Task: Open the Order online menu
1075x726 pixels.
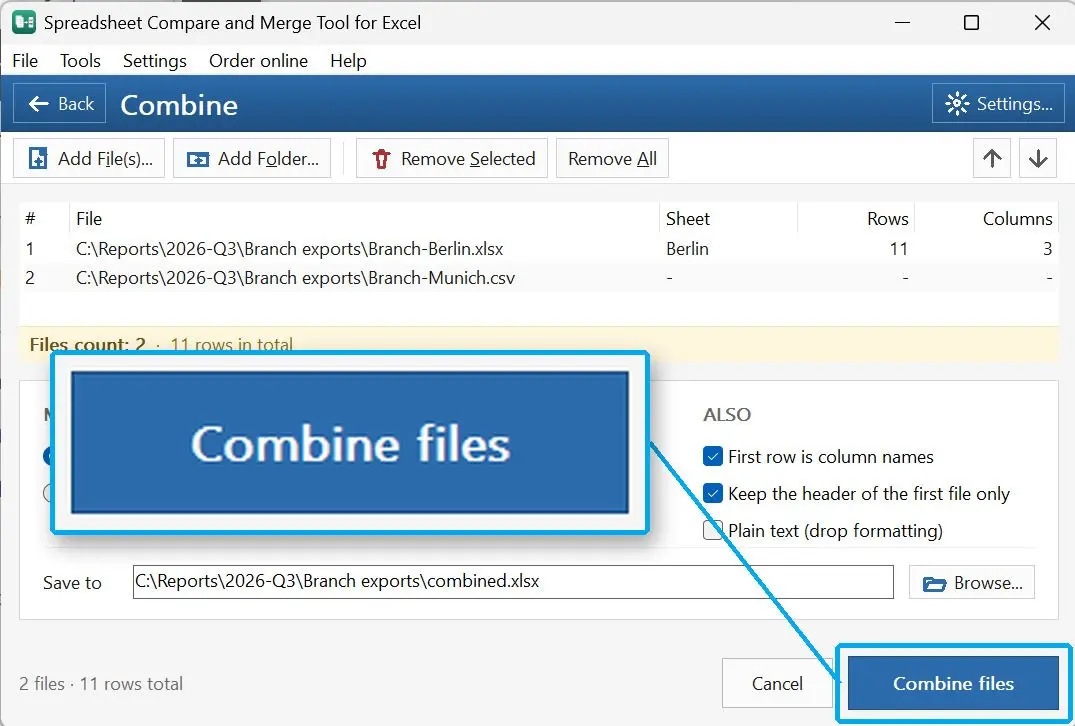Action: (258, 60)
